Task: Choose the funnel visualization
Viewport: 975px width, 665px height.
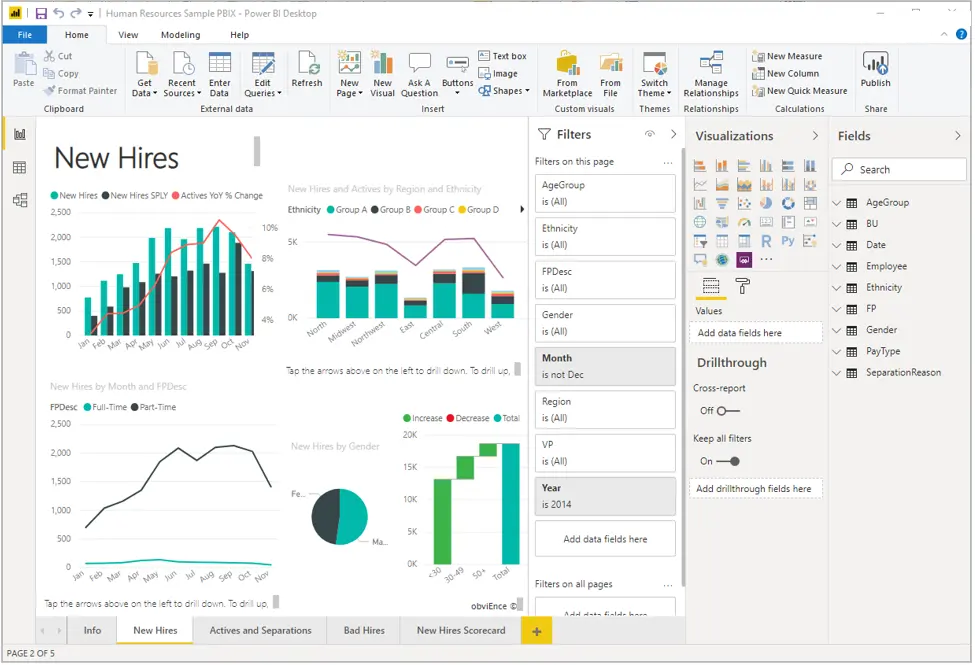Action: [x=722, y=203]
